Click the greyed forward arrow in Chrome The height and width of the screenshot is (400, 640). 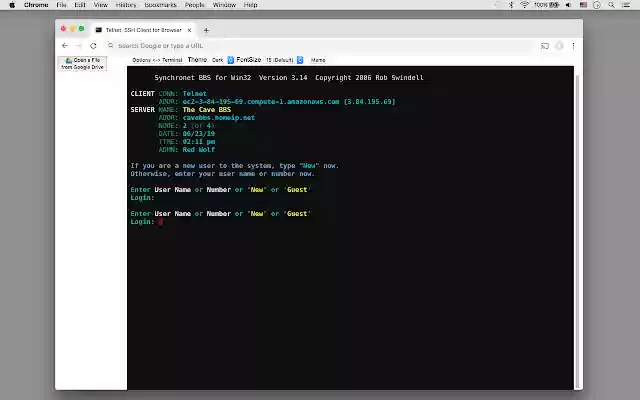click(x=79, y=46)
